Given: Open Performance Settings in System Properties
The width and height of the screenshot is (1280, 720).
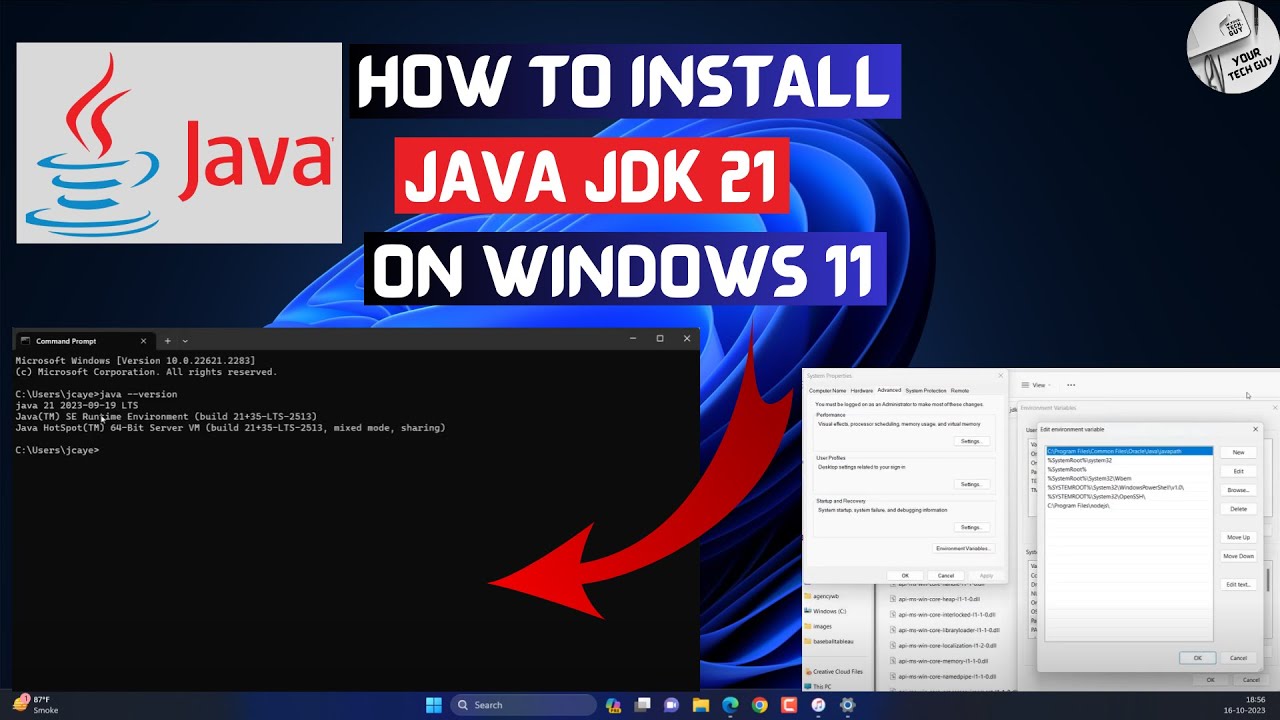Looking at the screenshot, I should [970, 441].
